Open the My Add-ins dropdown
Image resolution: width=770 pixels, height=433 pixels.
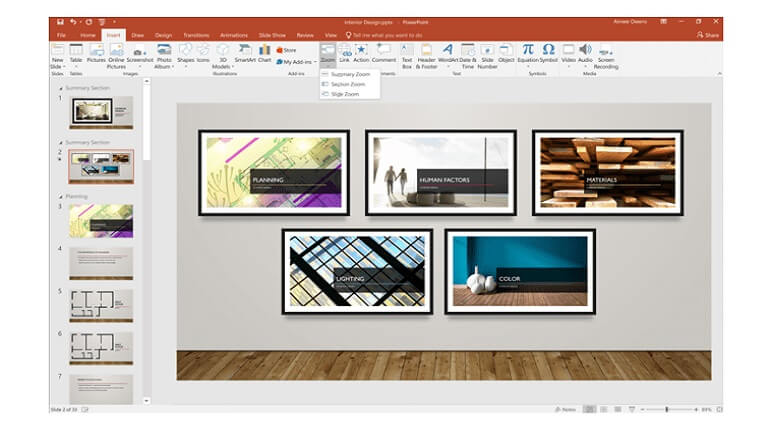click(296, 62)
